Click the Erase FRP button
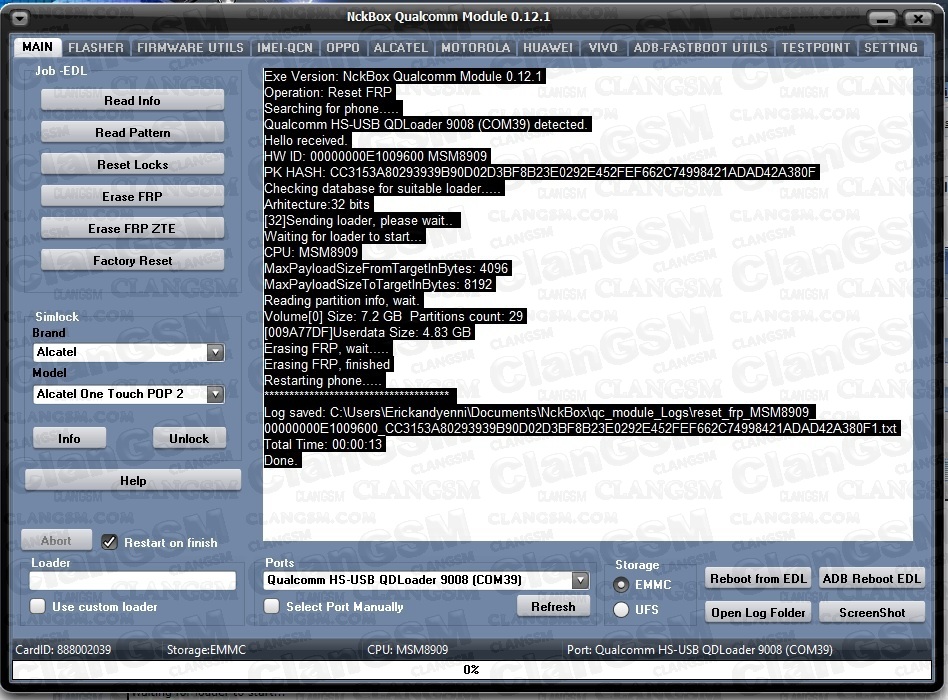The width and height of the screenshot is (948, 700). 132,196
